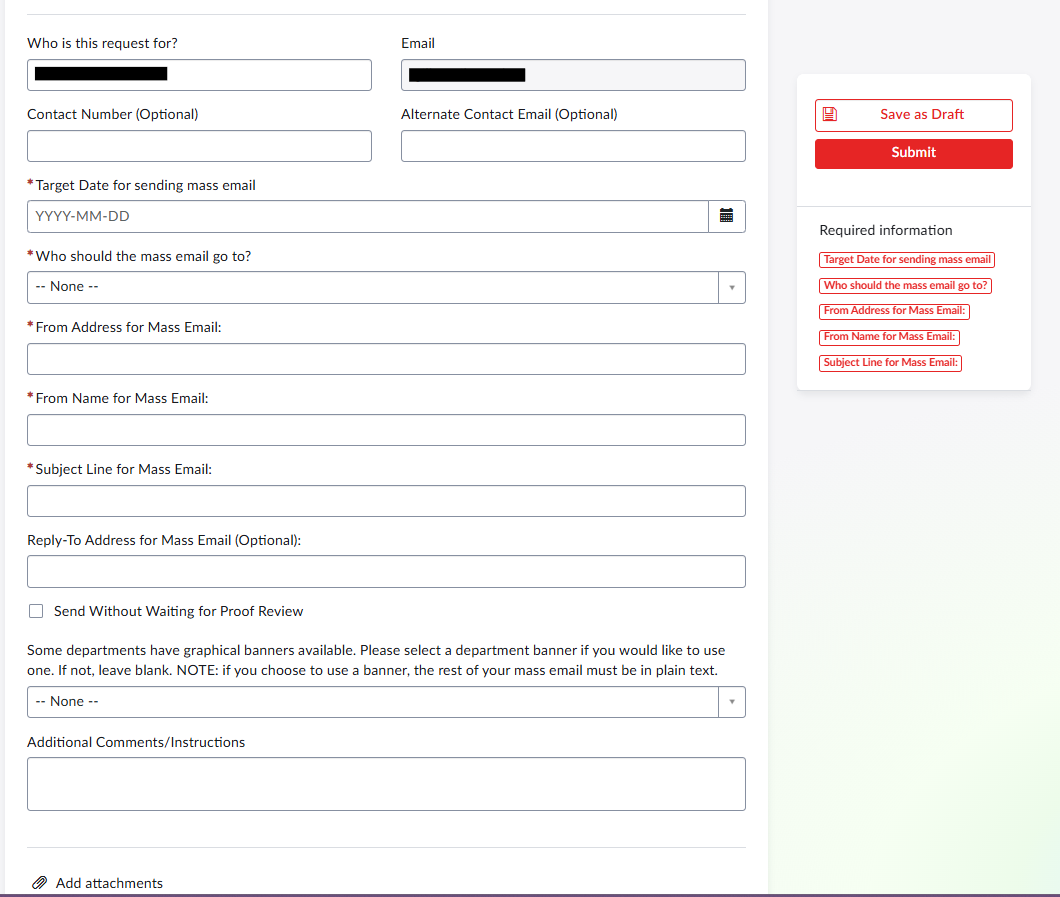The image size is (1060, 897).
Task: Click the Alternate Contact Email field
Action: (573, 146)
